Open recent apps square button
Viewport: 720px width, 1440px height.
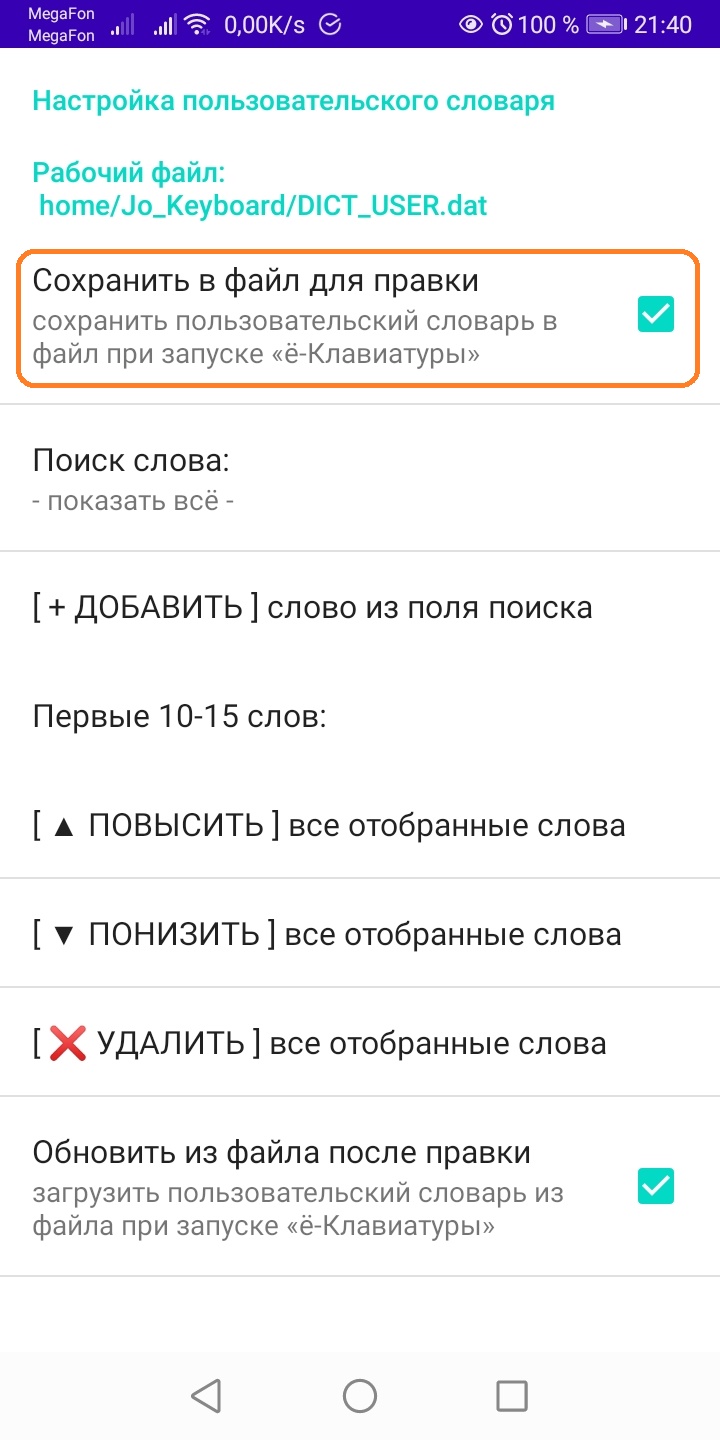pos(512,1395)
